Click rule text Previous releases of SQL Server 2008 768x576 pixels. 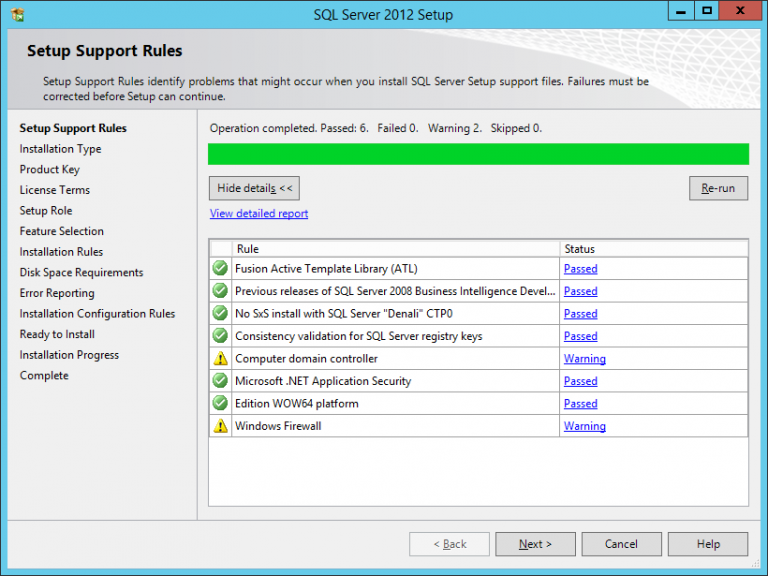tap(395, 291)
